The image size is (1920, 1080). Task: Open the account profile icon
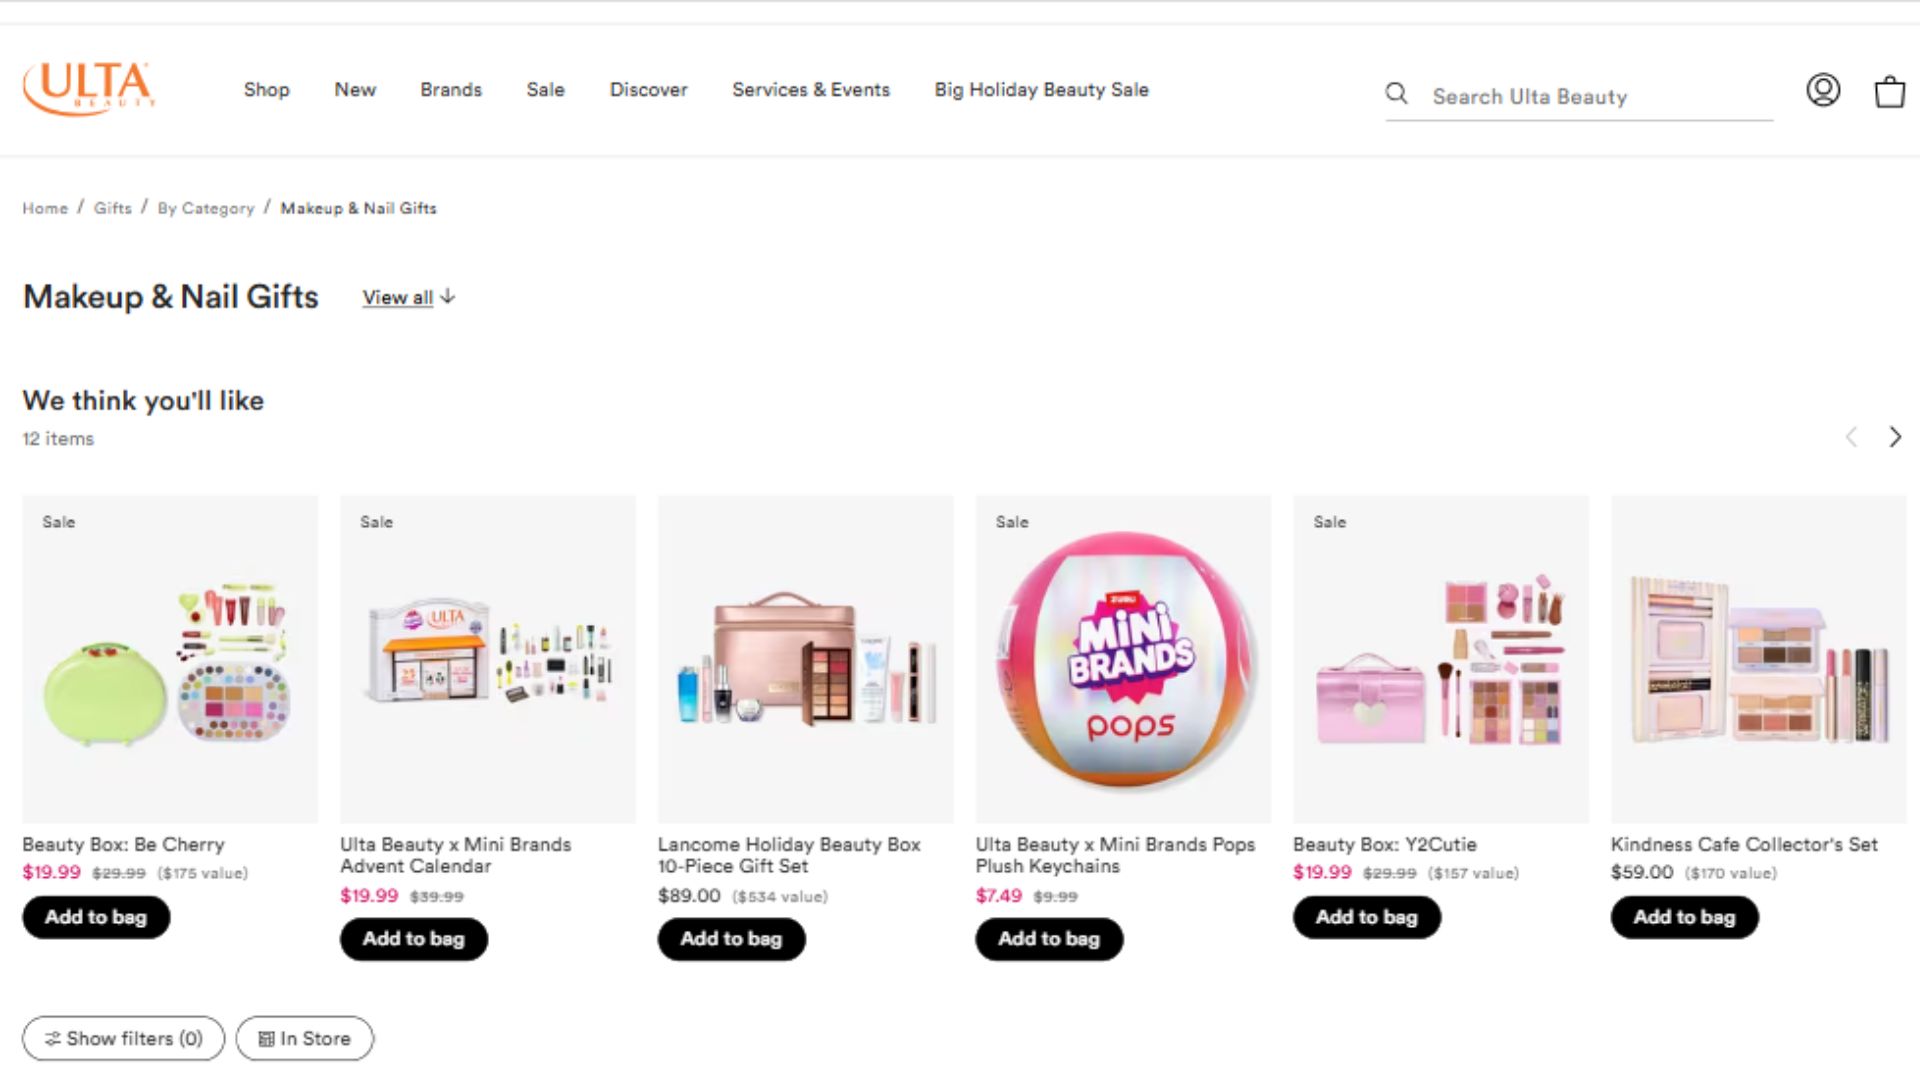(x=1823, y=91)
